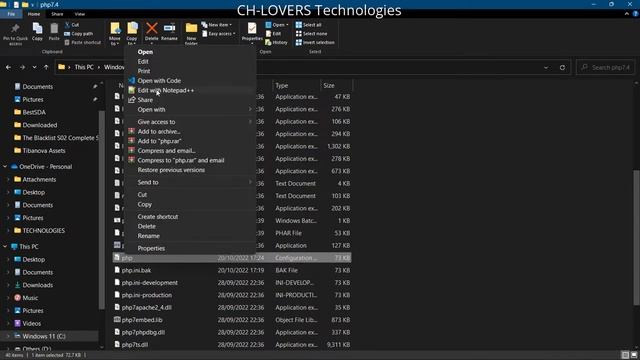Open address bar history dropdown

(546, 67)
